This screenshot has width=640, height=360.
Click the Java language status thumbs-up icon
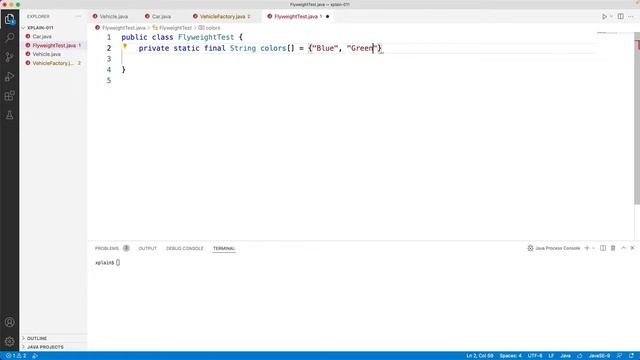coord(579,356)
